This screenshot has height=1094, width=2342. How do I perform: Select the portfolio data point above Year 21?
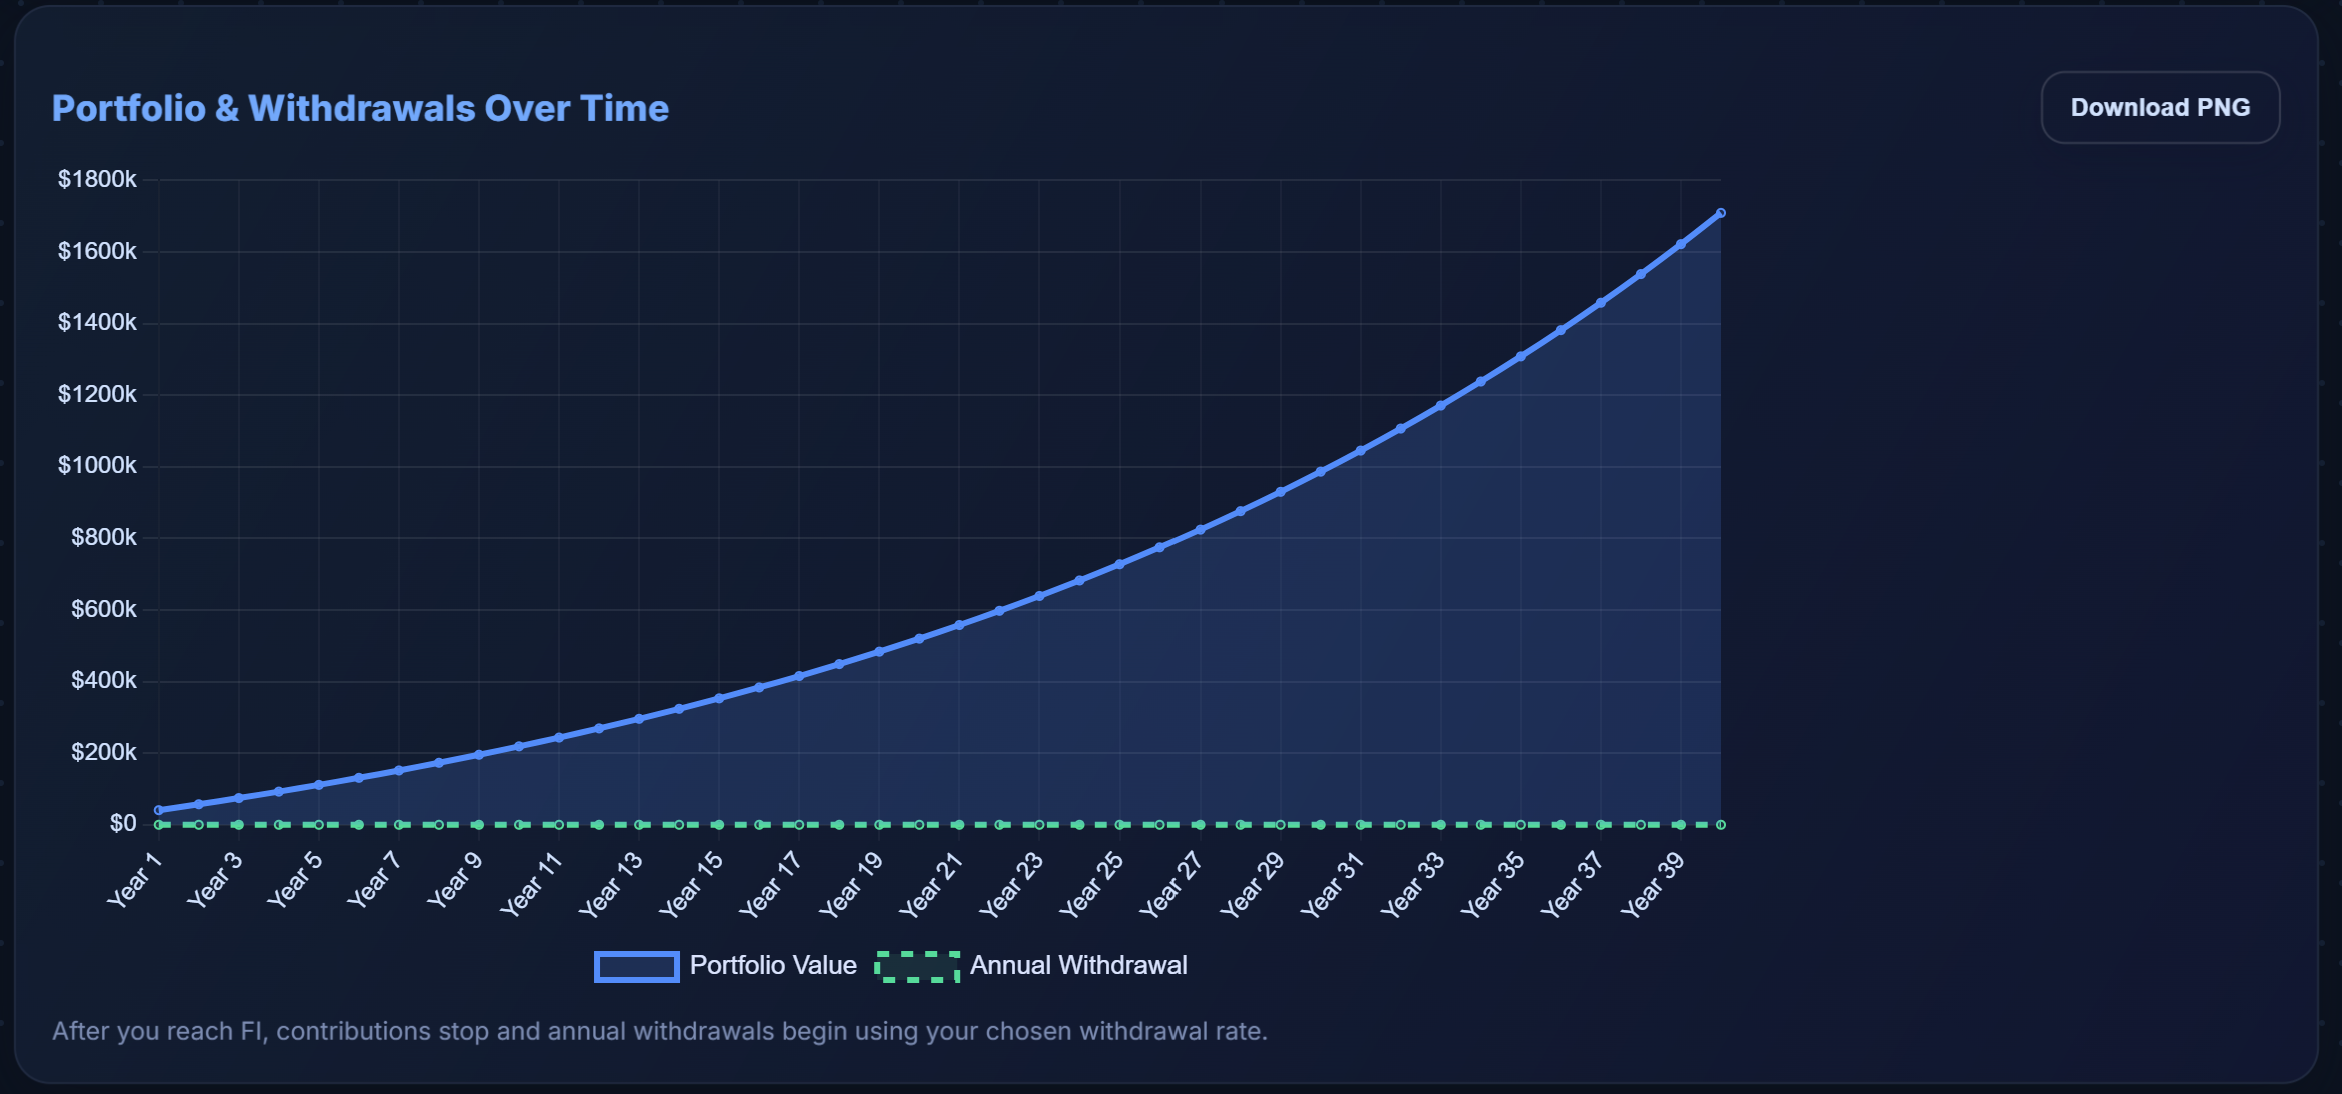click(x=959, y=625)
